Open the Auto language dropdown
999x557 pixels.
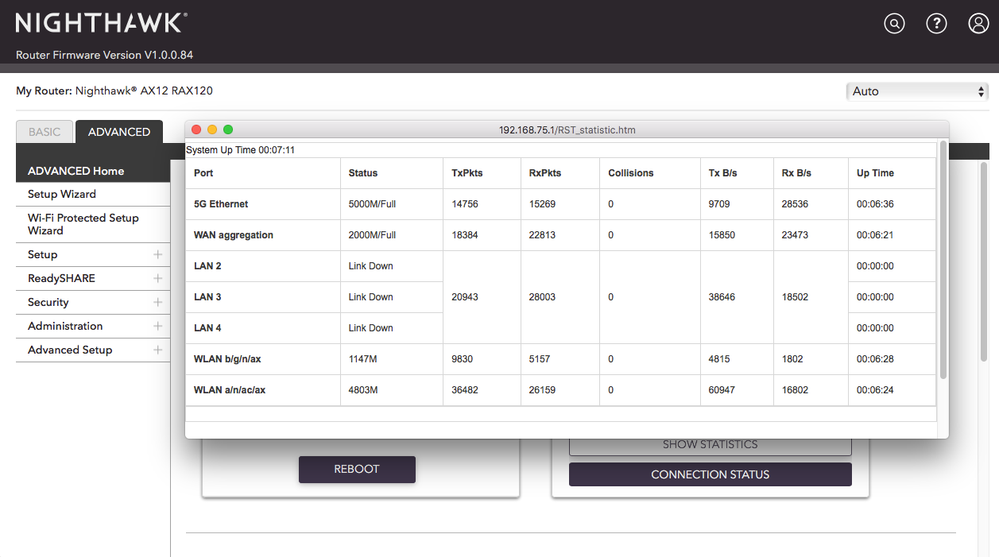(917, 91)
